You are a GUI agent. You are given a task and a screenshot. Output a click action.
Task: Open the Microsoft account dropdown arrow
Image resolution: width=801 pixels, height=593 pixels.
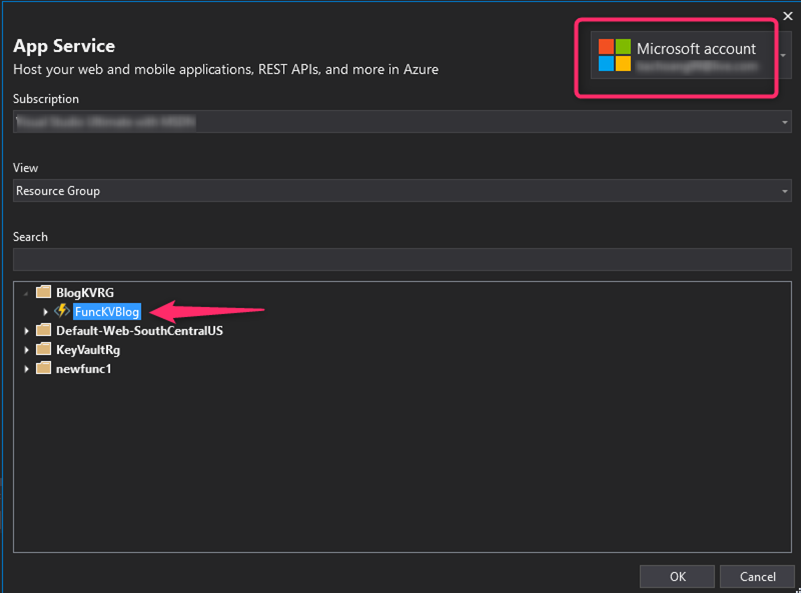coord(784,55)
